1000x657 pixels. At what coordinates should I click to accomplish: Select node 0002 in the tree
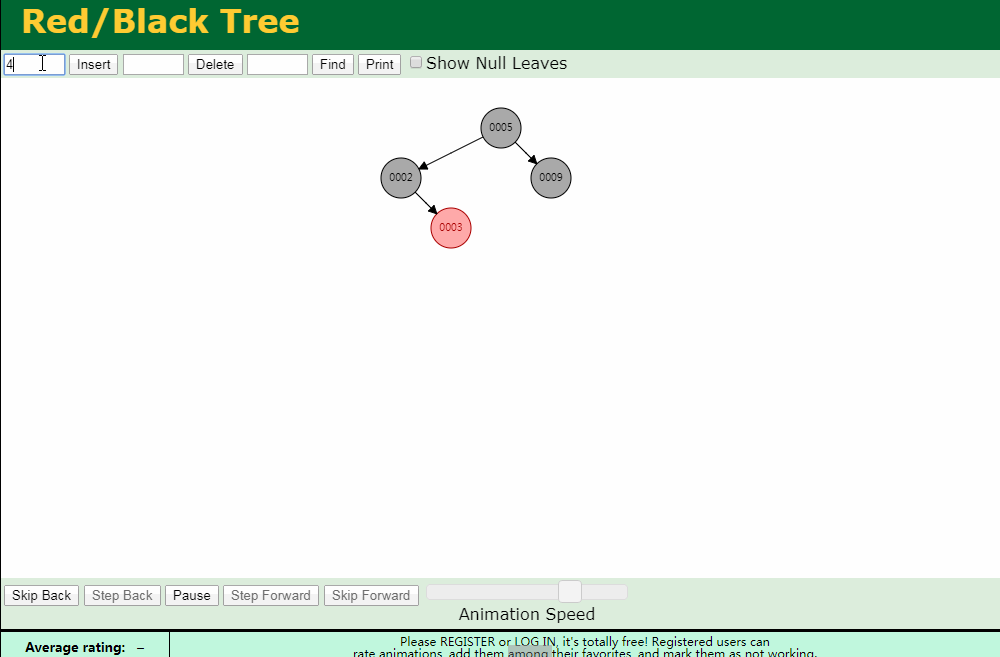(x=401, y=177)
